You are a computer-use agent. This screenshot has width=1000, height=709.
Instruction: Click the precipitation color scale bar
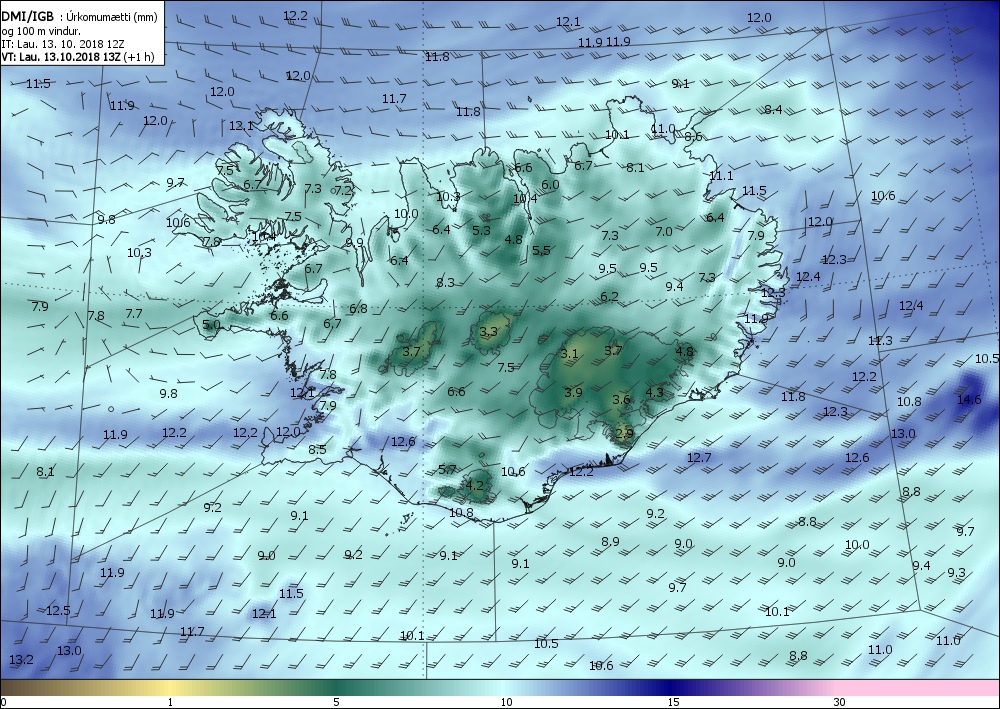coord(500,687)
